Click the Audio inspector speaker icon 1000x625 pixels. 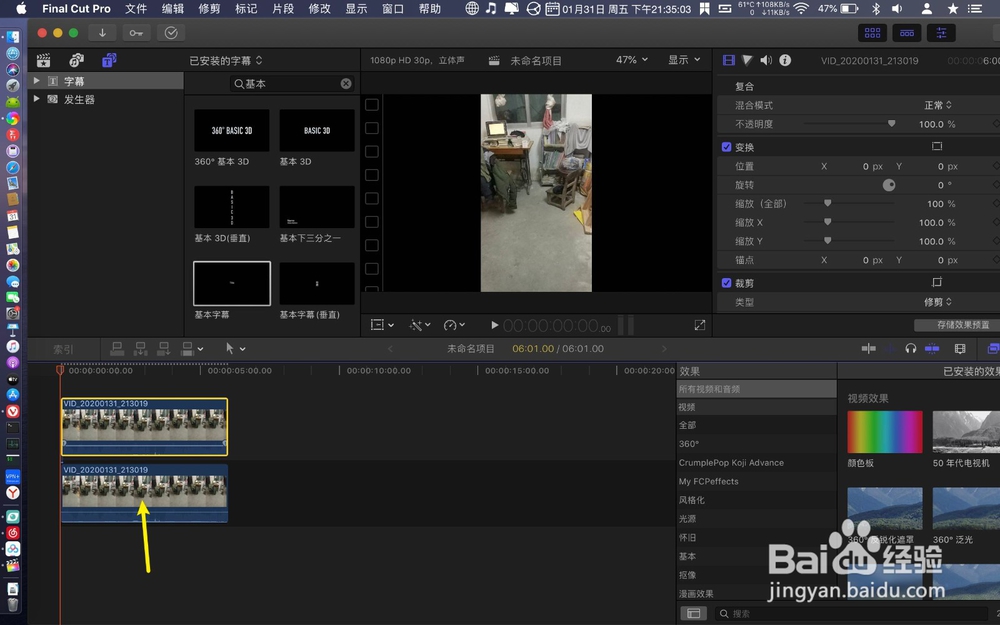click(x=765, y=60)
